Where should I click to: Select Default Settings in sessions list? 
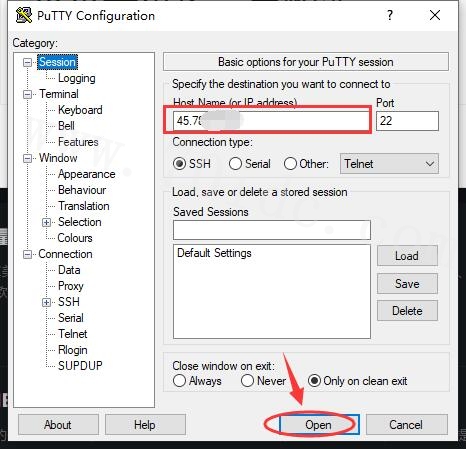(214, 253)
